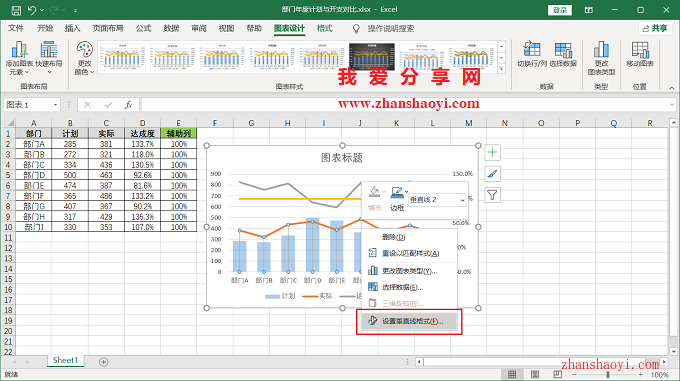
Task: Click the zoom out minus button
Action: [x=574, y=374]
